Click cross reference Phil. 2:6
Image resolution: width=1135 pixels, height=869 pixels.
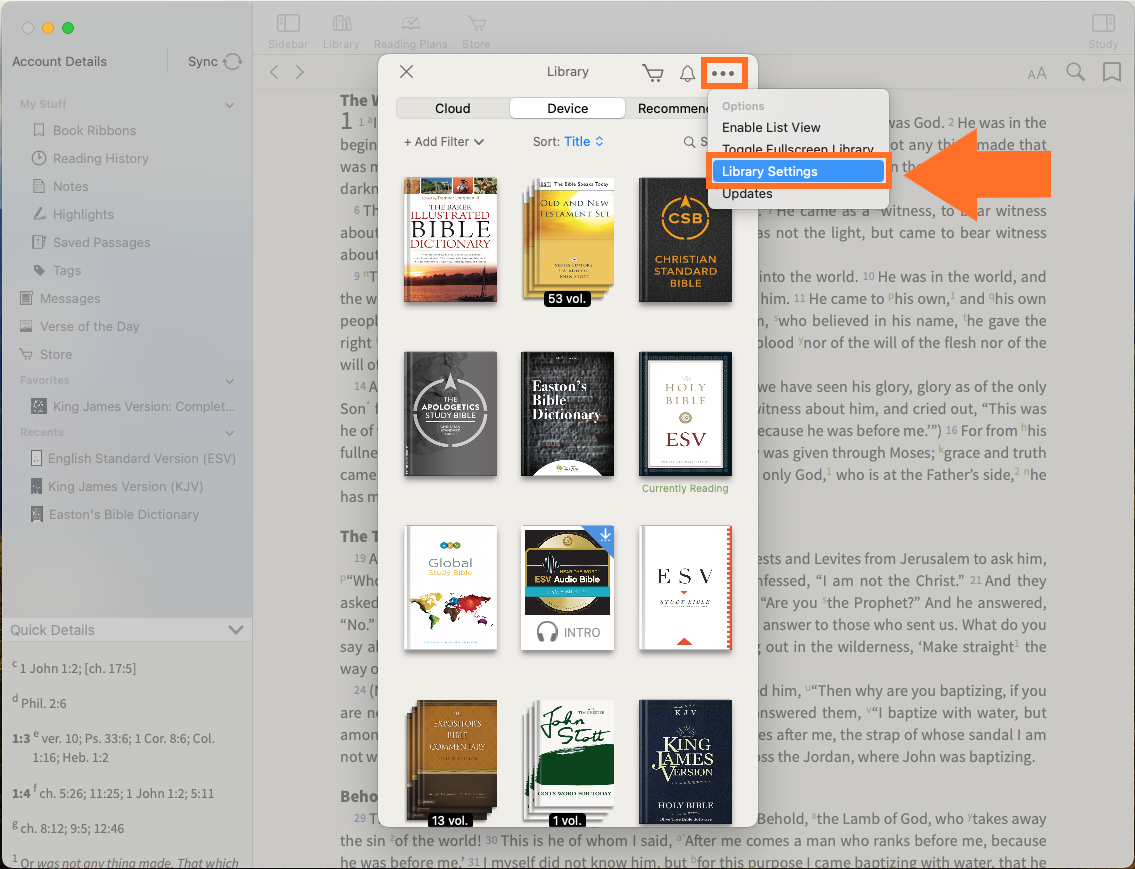coord(43,703)
